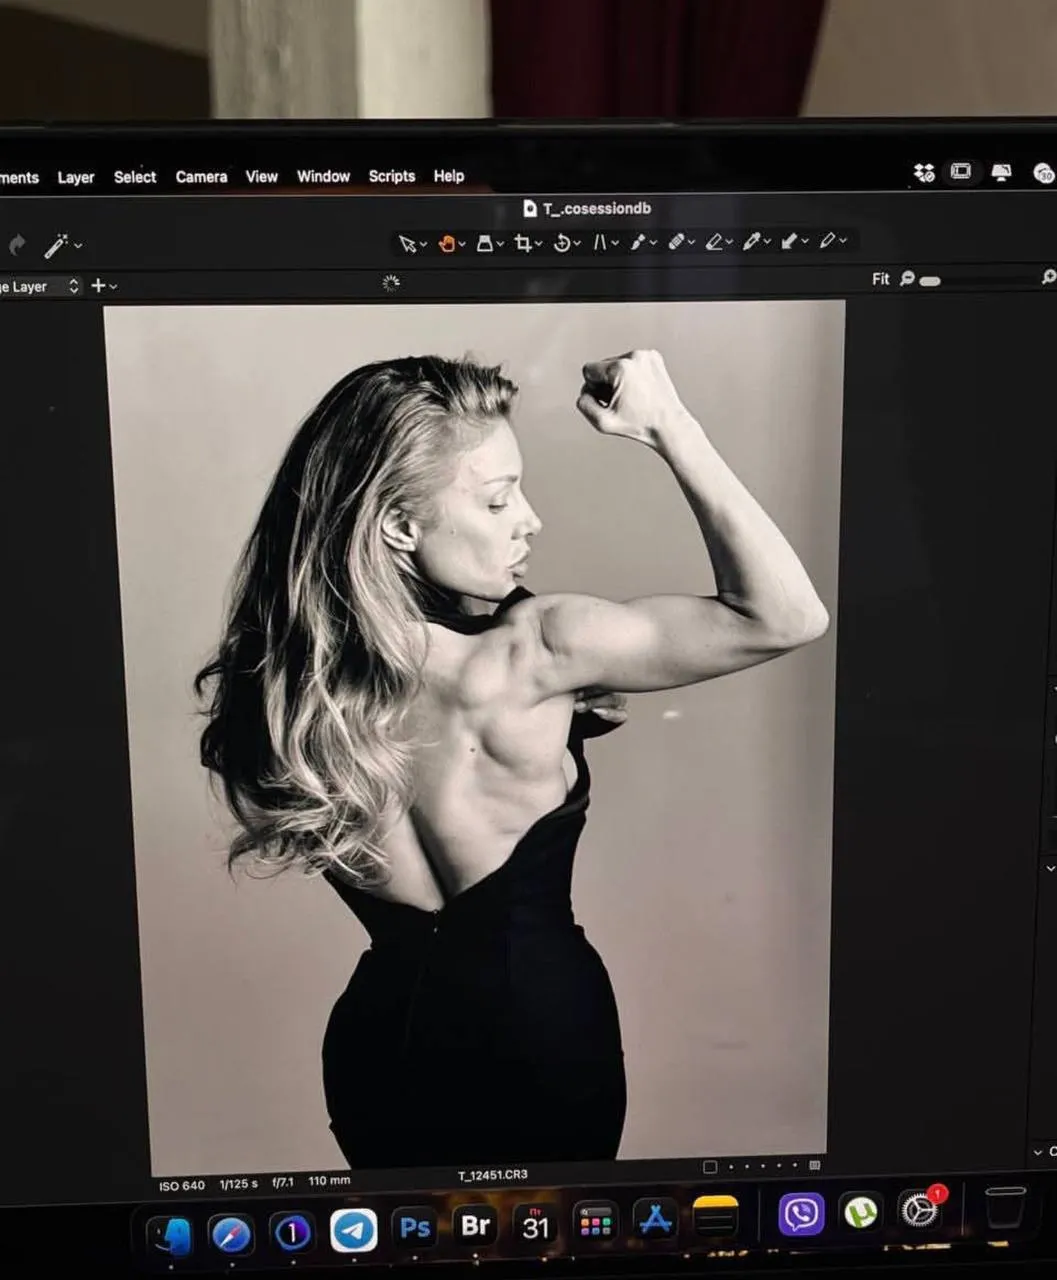Viewport: 1057px width, 1280px height.
Task: Click the Auto Adjust magic wand
Action: click(x=56, y=245)
